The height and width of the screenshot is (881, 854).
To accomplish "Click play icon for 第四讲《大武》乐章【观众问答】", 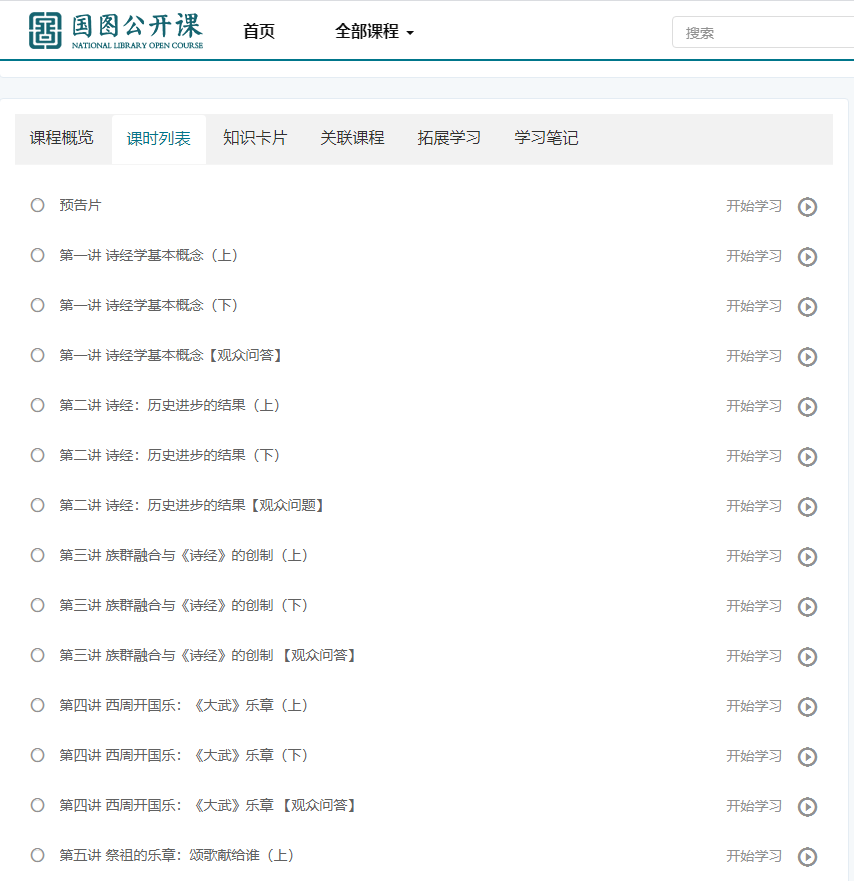I will [x=807, y=807].
